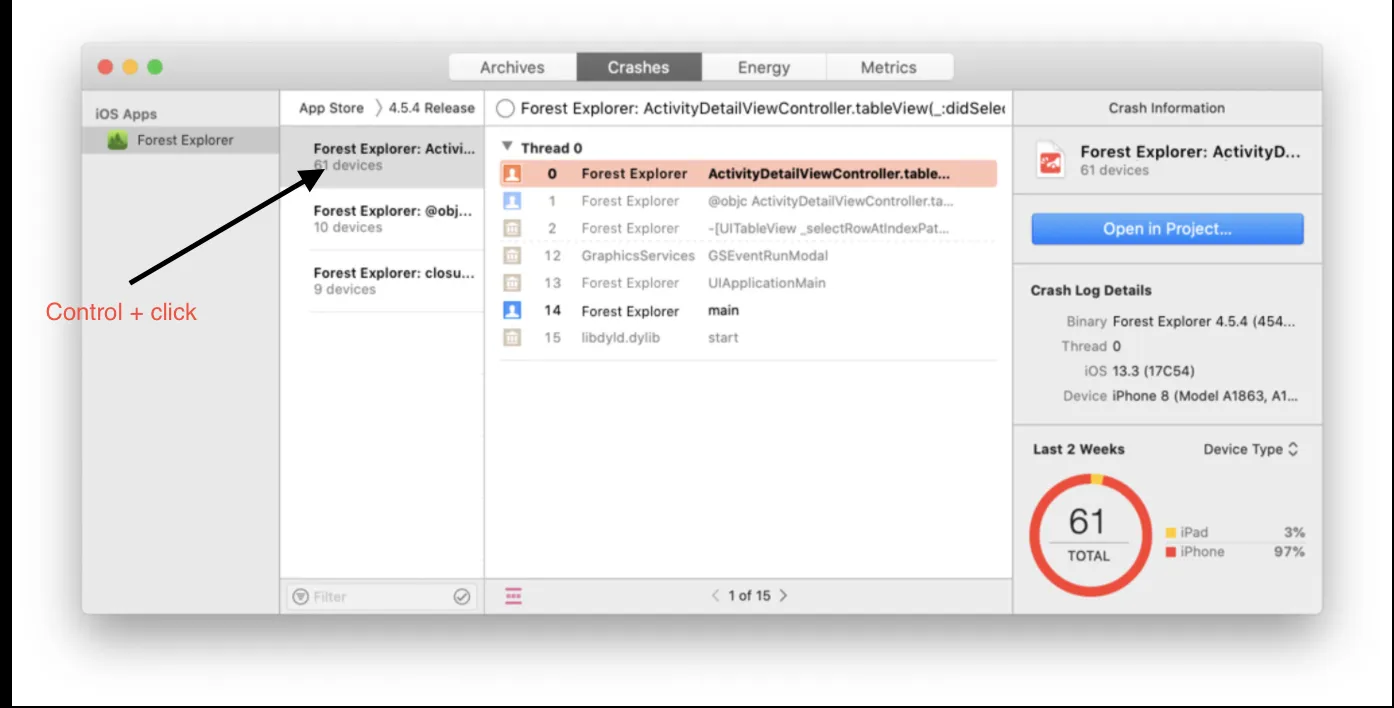
Task: Toggle the red stack frame collapse icon
Action: 513,596
